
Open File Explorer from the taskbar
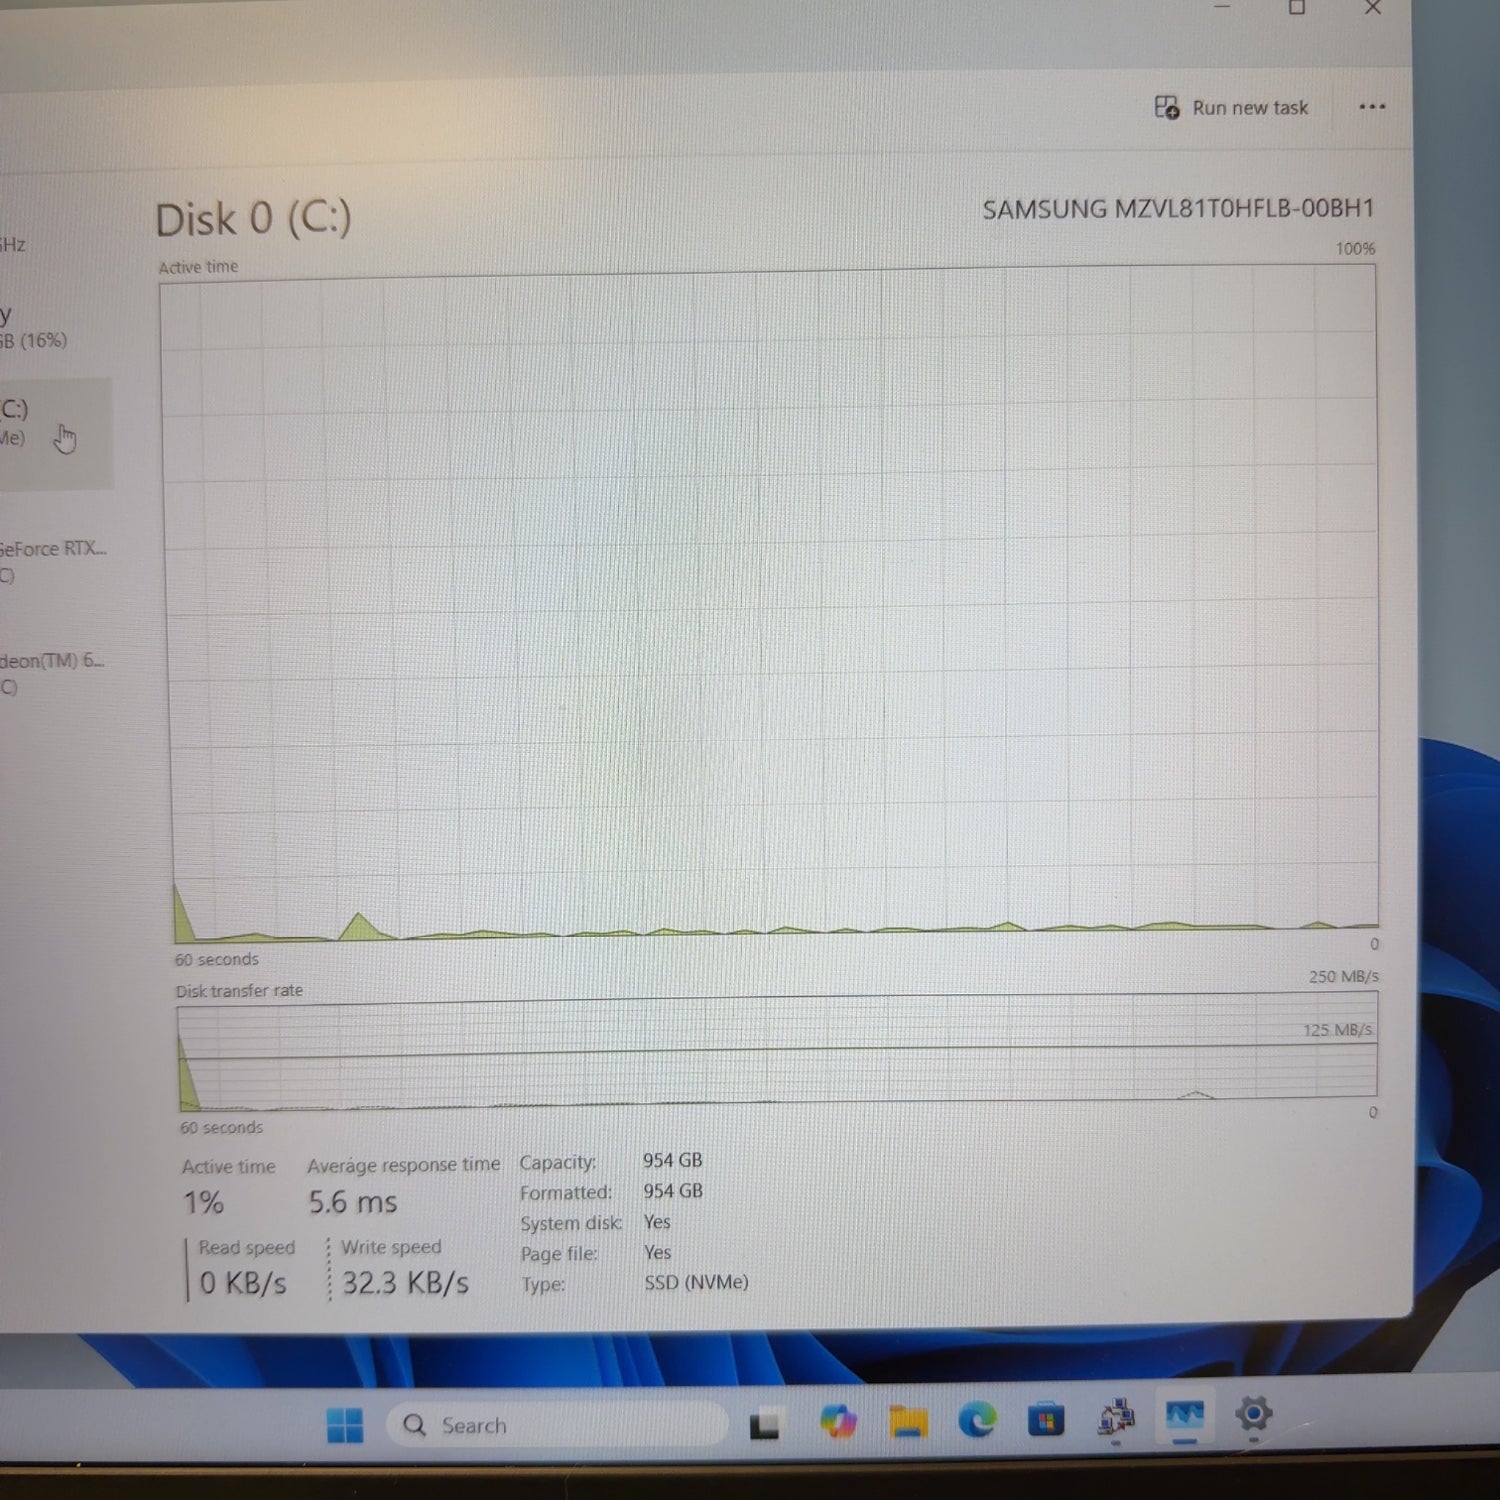(x=908, y=1421)
